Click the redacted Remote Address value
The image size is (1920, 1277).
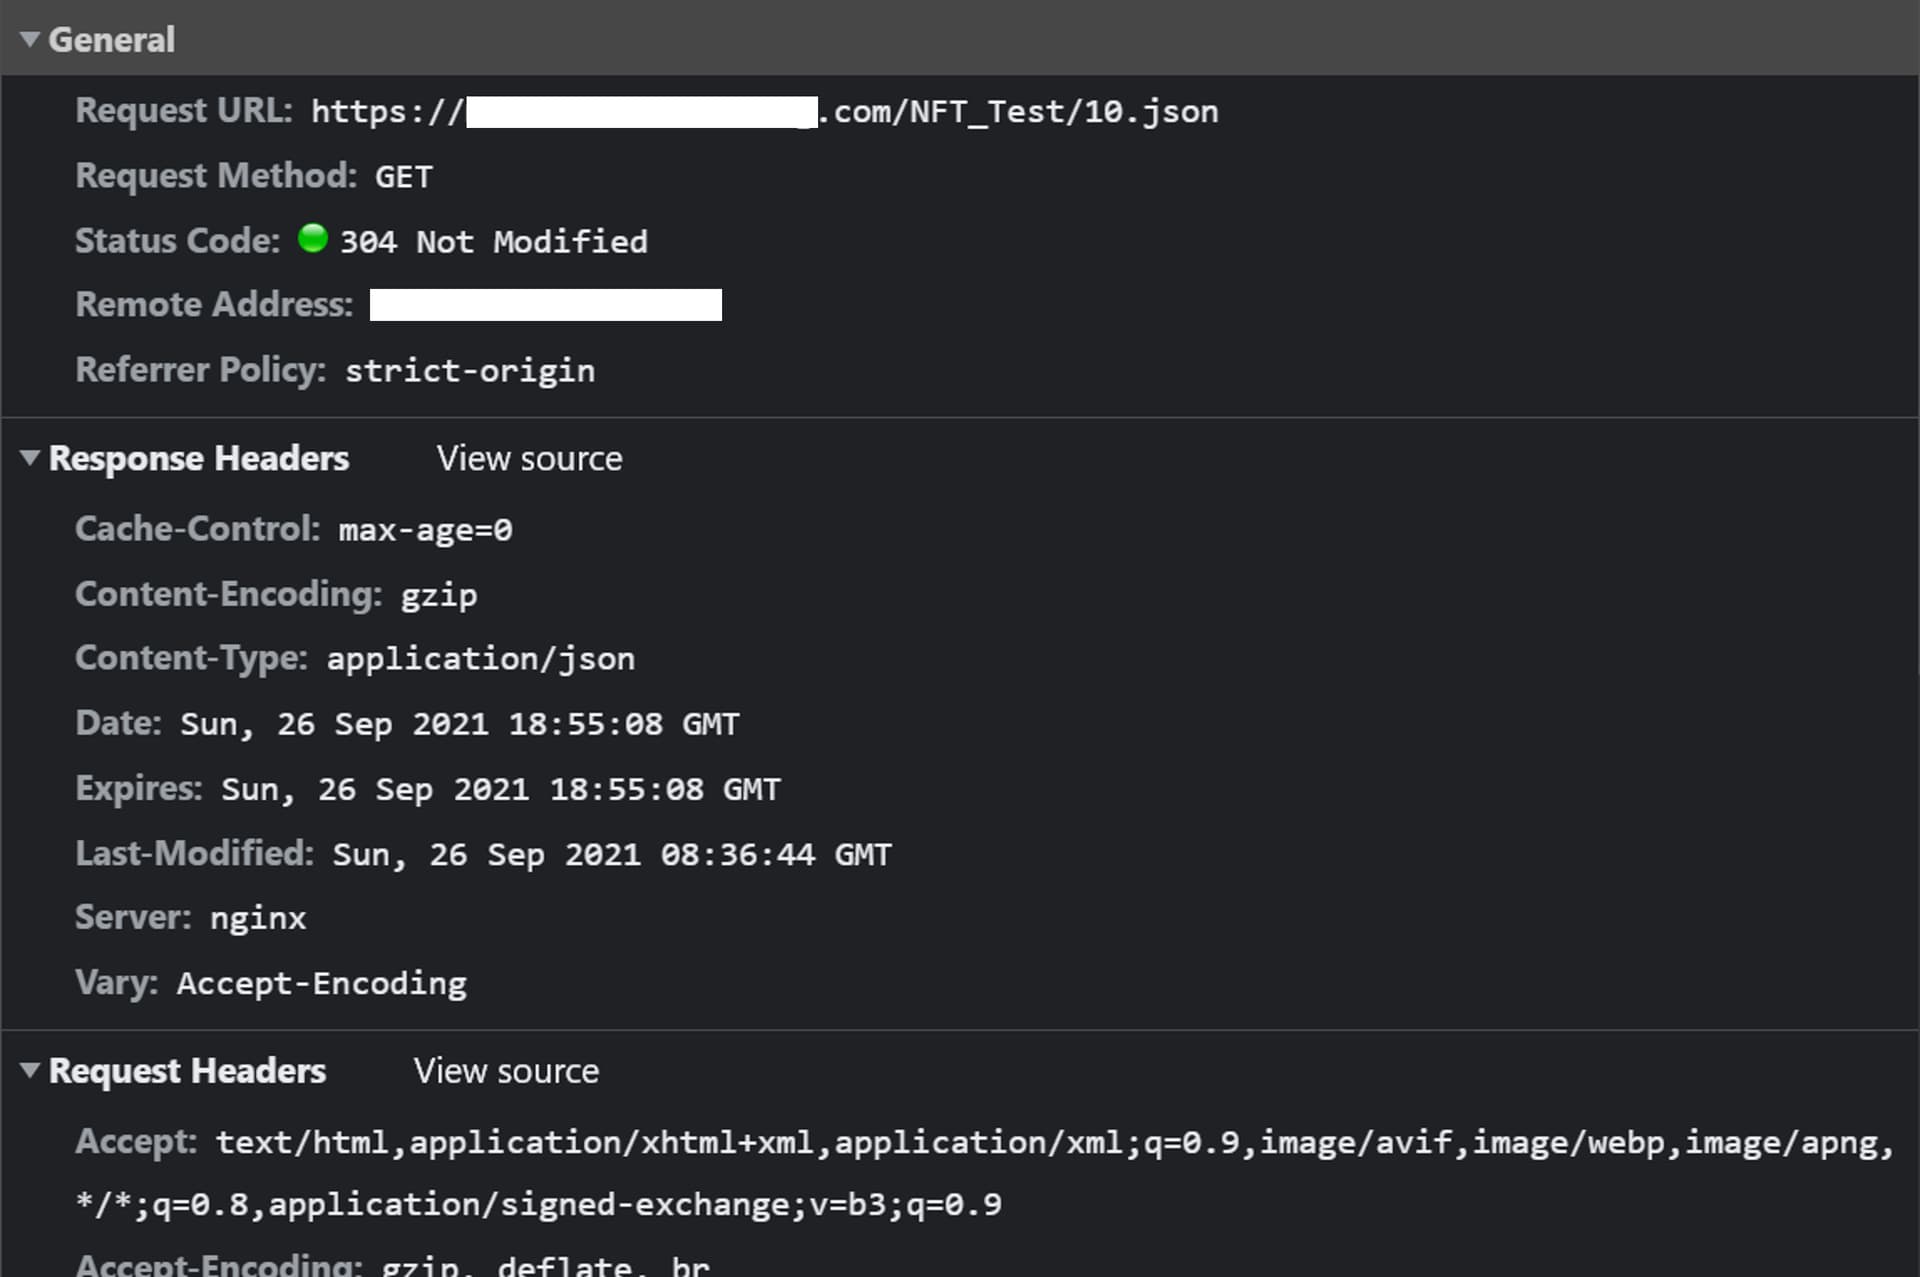pos(546,305)
